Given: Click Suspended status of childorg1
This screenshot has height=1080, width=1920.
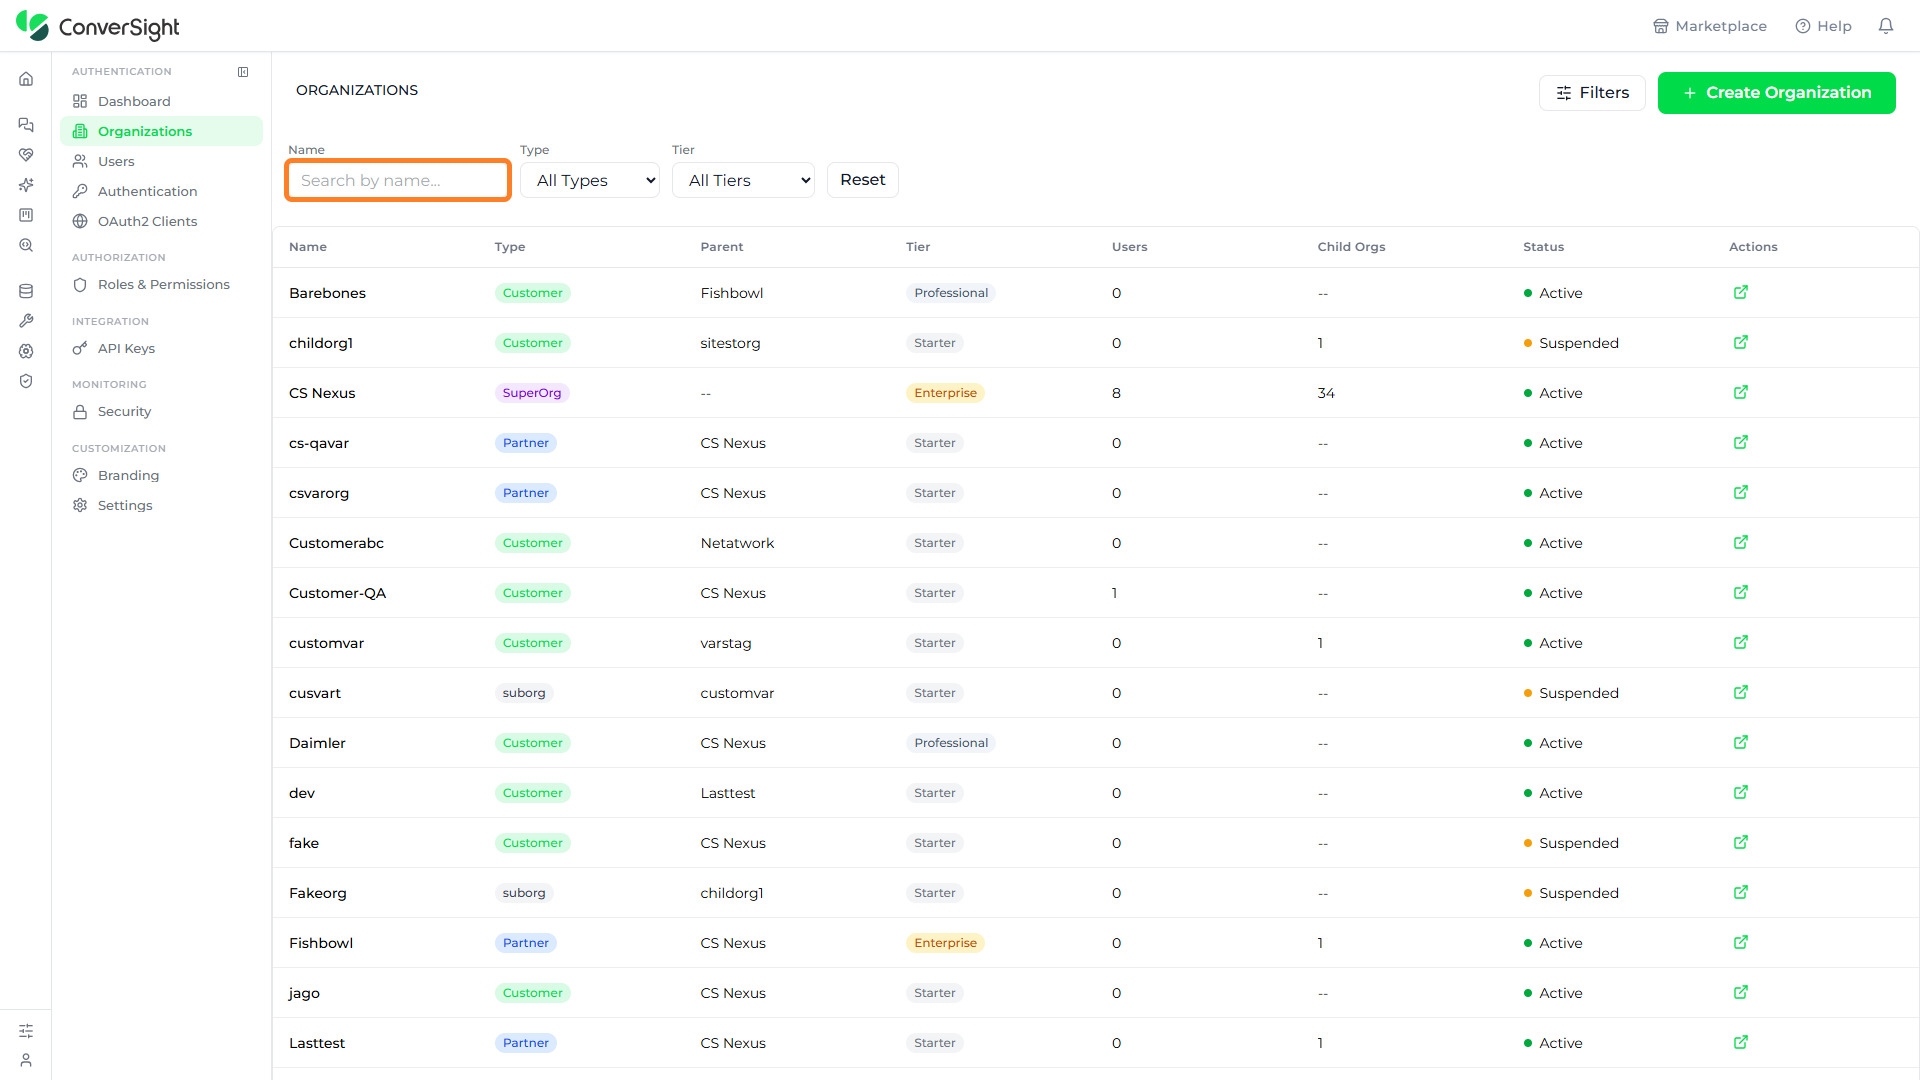Looking at the screenshot, I should tap(1571, 343).
